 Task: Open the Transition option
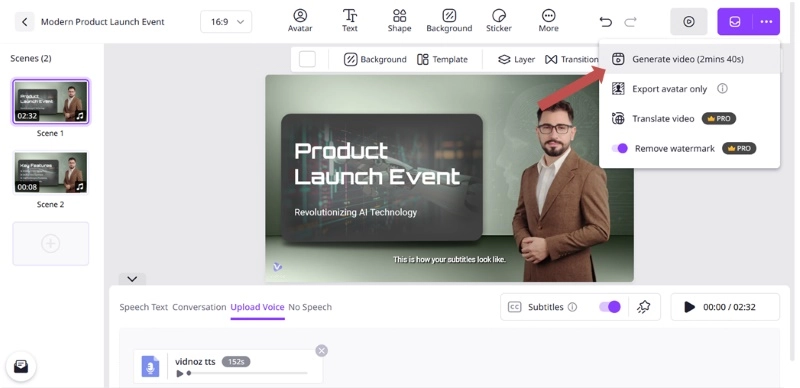coord(571,60)
